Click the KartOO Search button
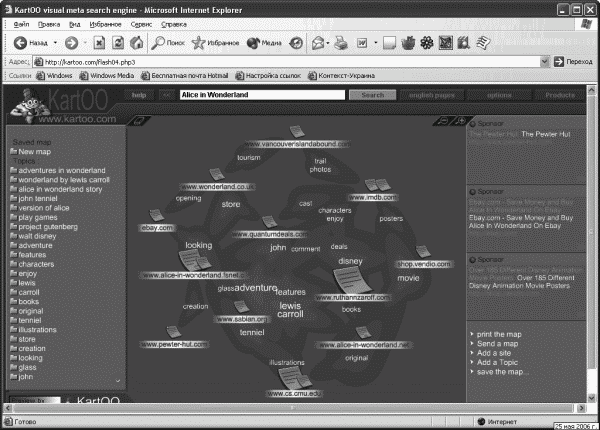The height and width of the screenshot is (430, 600). (x=372, y=95)
